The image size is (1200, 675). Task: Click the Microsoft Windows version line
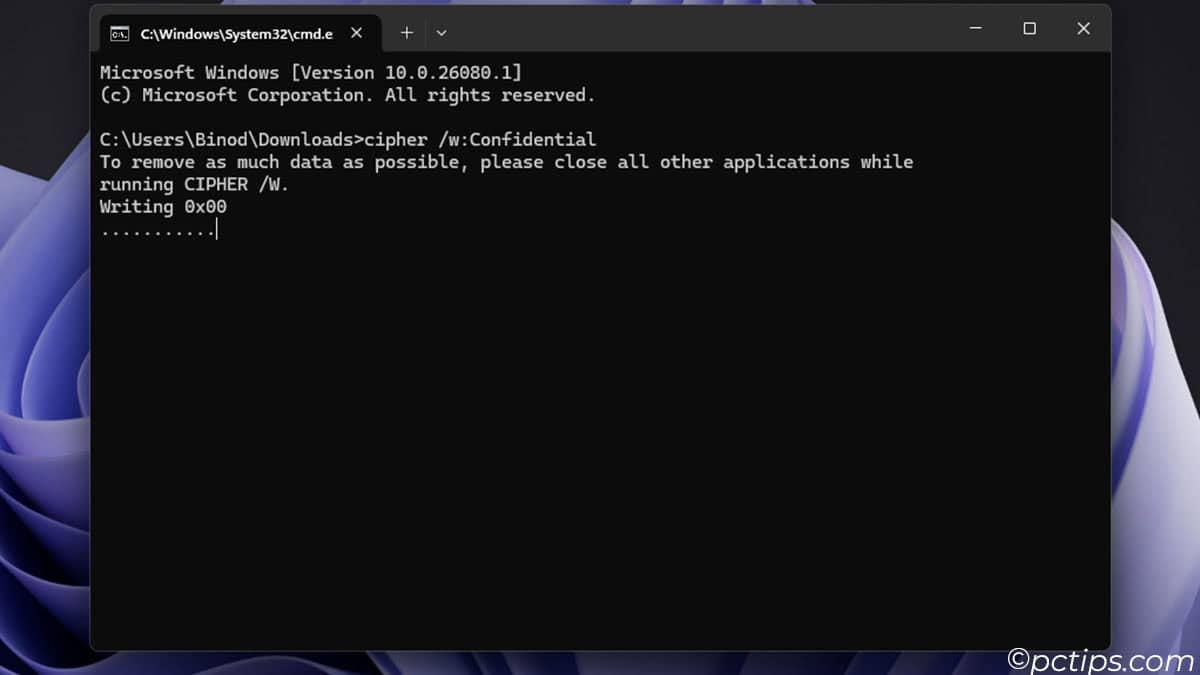[x=311, y=73]
